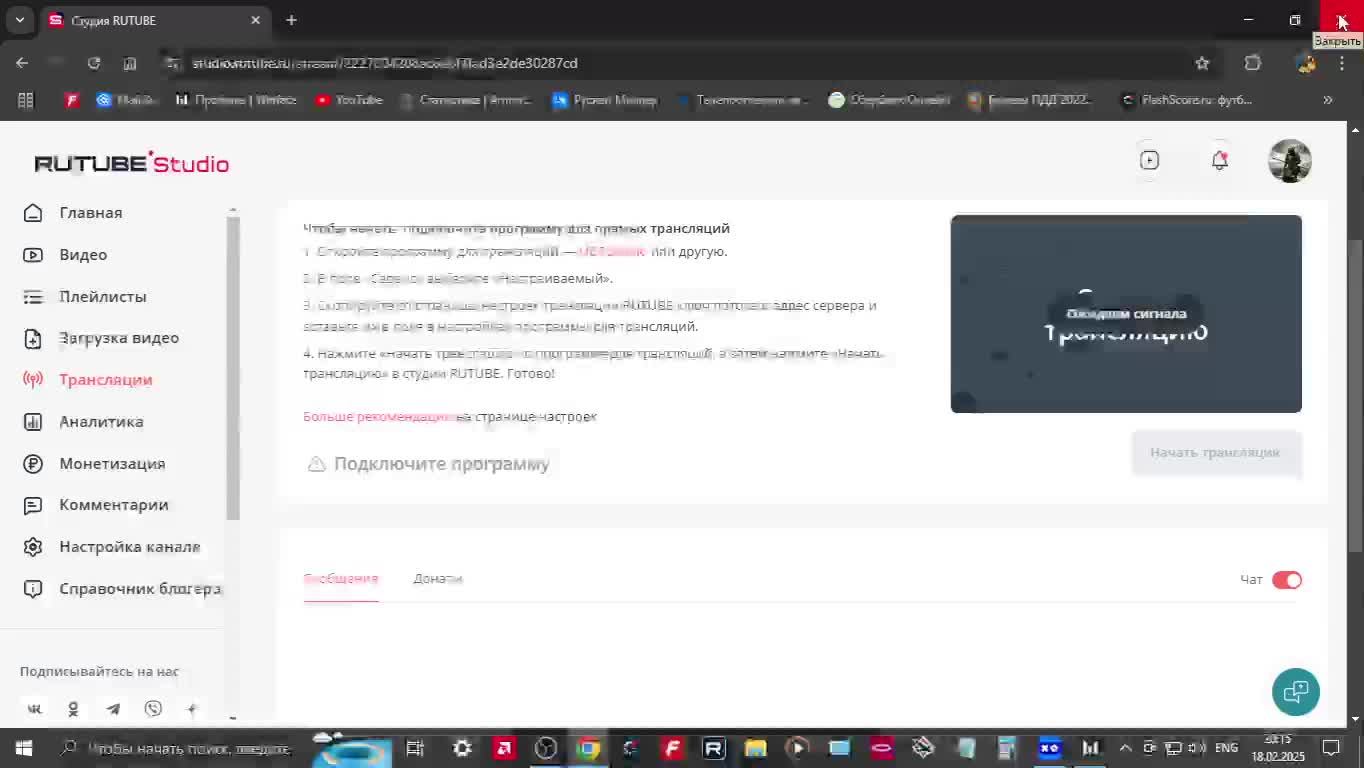Open the Аналитика chart icon

click(33, 422)
